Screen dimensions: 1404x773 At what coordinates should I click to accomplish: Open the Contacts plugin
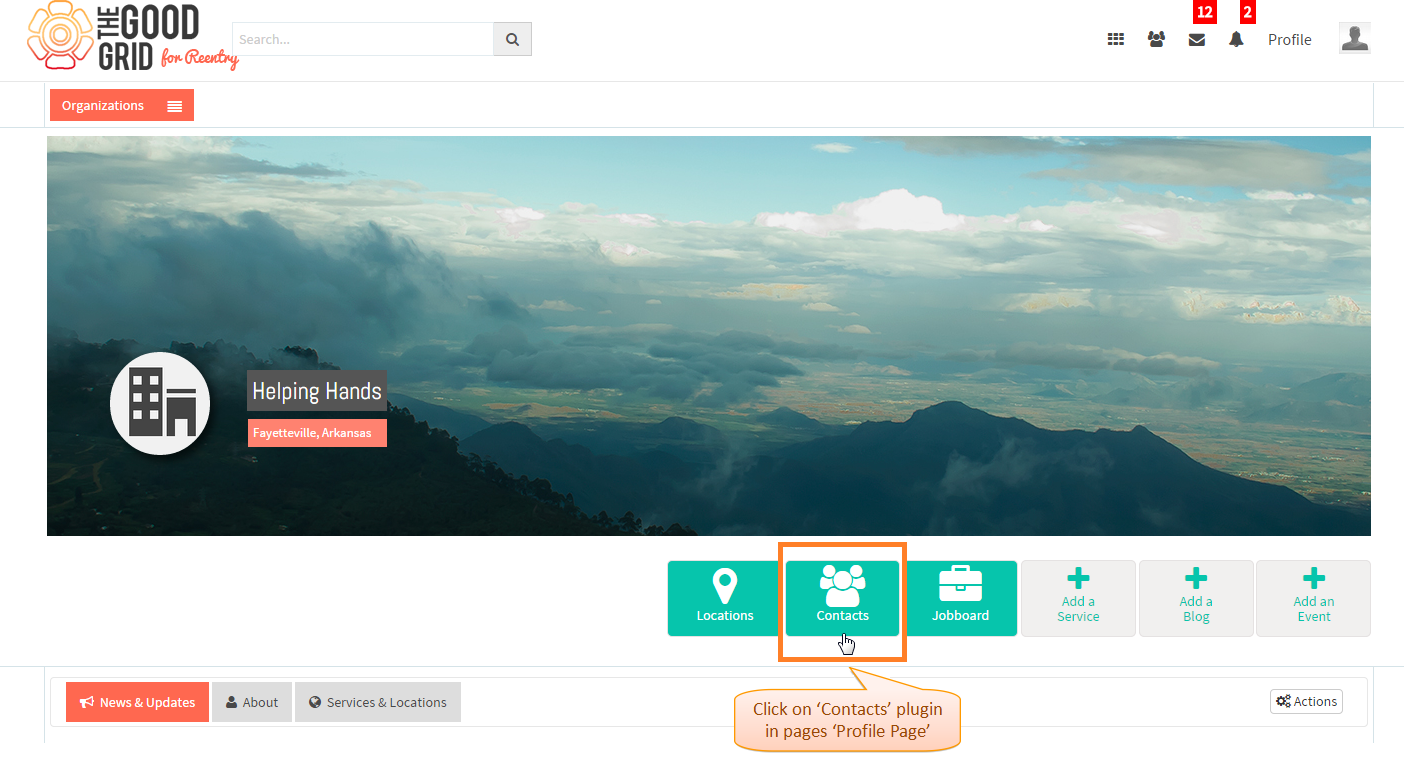(843, 598)
